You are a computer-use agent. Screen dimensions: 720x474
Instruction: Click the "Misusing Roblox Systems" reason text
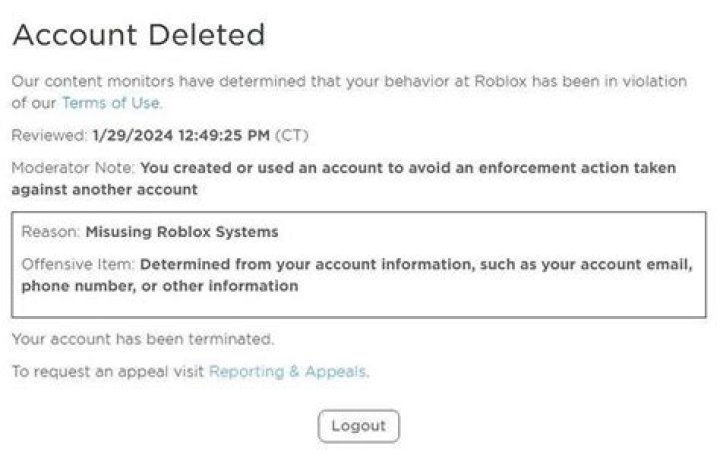[182, 232]
